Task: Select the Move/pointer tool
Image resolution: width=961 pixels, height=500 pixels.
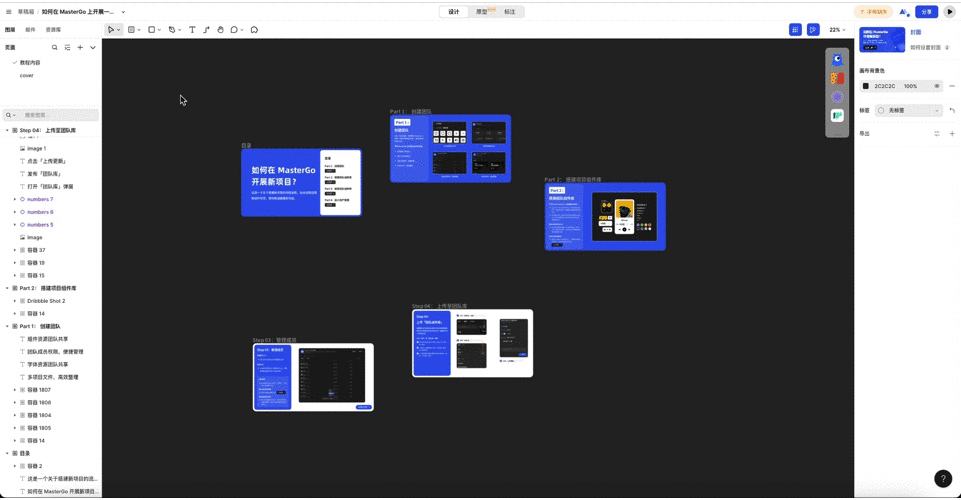Action: pyautogui.click(x=111, y=29)
